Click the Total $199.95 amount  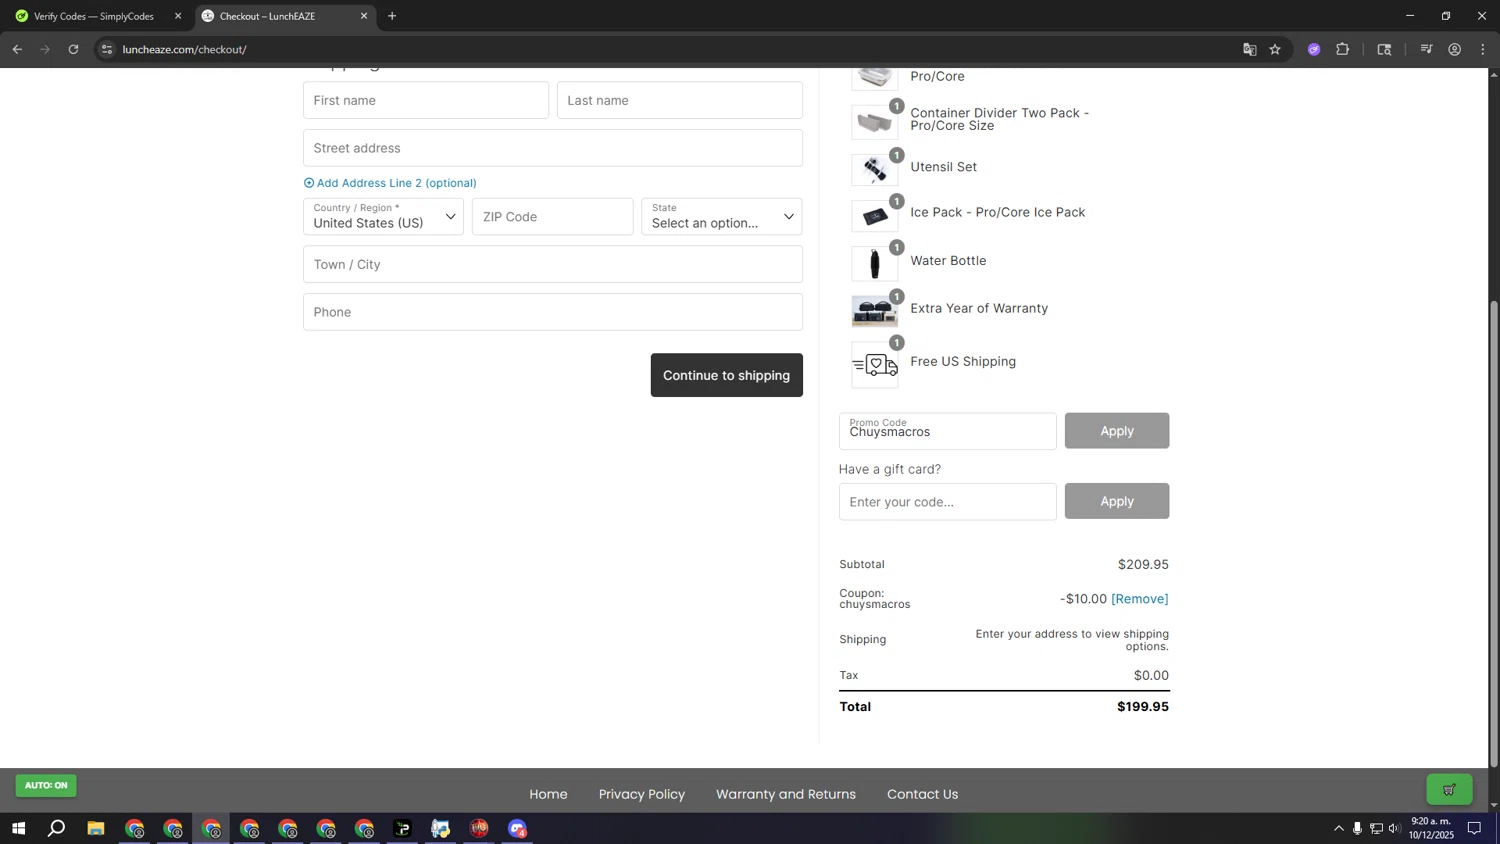pos(1143,707)
